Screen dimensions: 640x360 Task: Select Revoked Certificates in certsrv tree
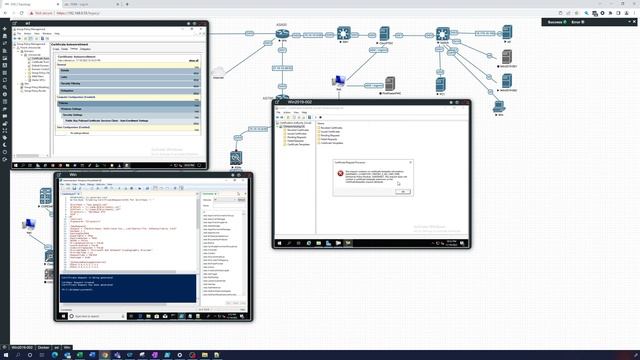pyautogui.click(x=298, y=130)
